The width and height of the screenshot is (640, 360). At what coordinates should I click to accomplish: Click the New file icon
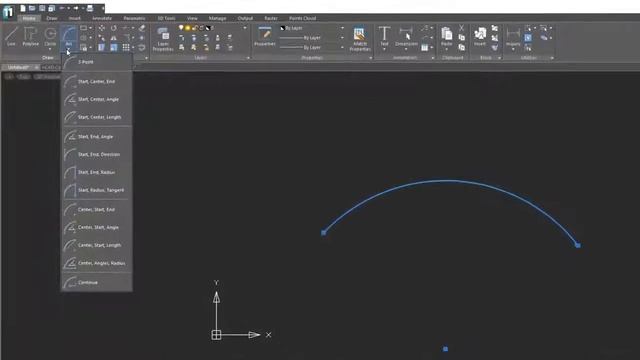click(23, 8)
